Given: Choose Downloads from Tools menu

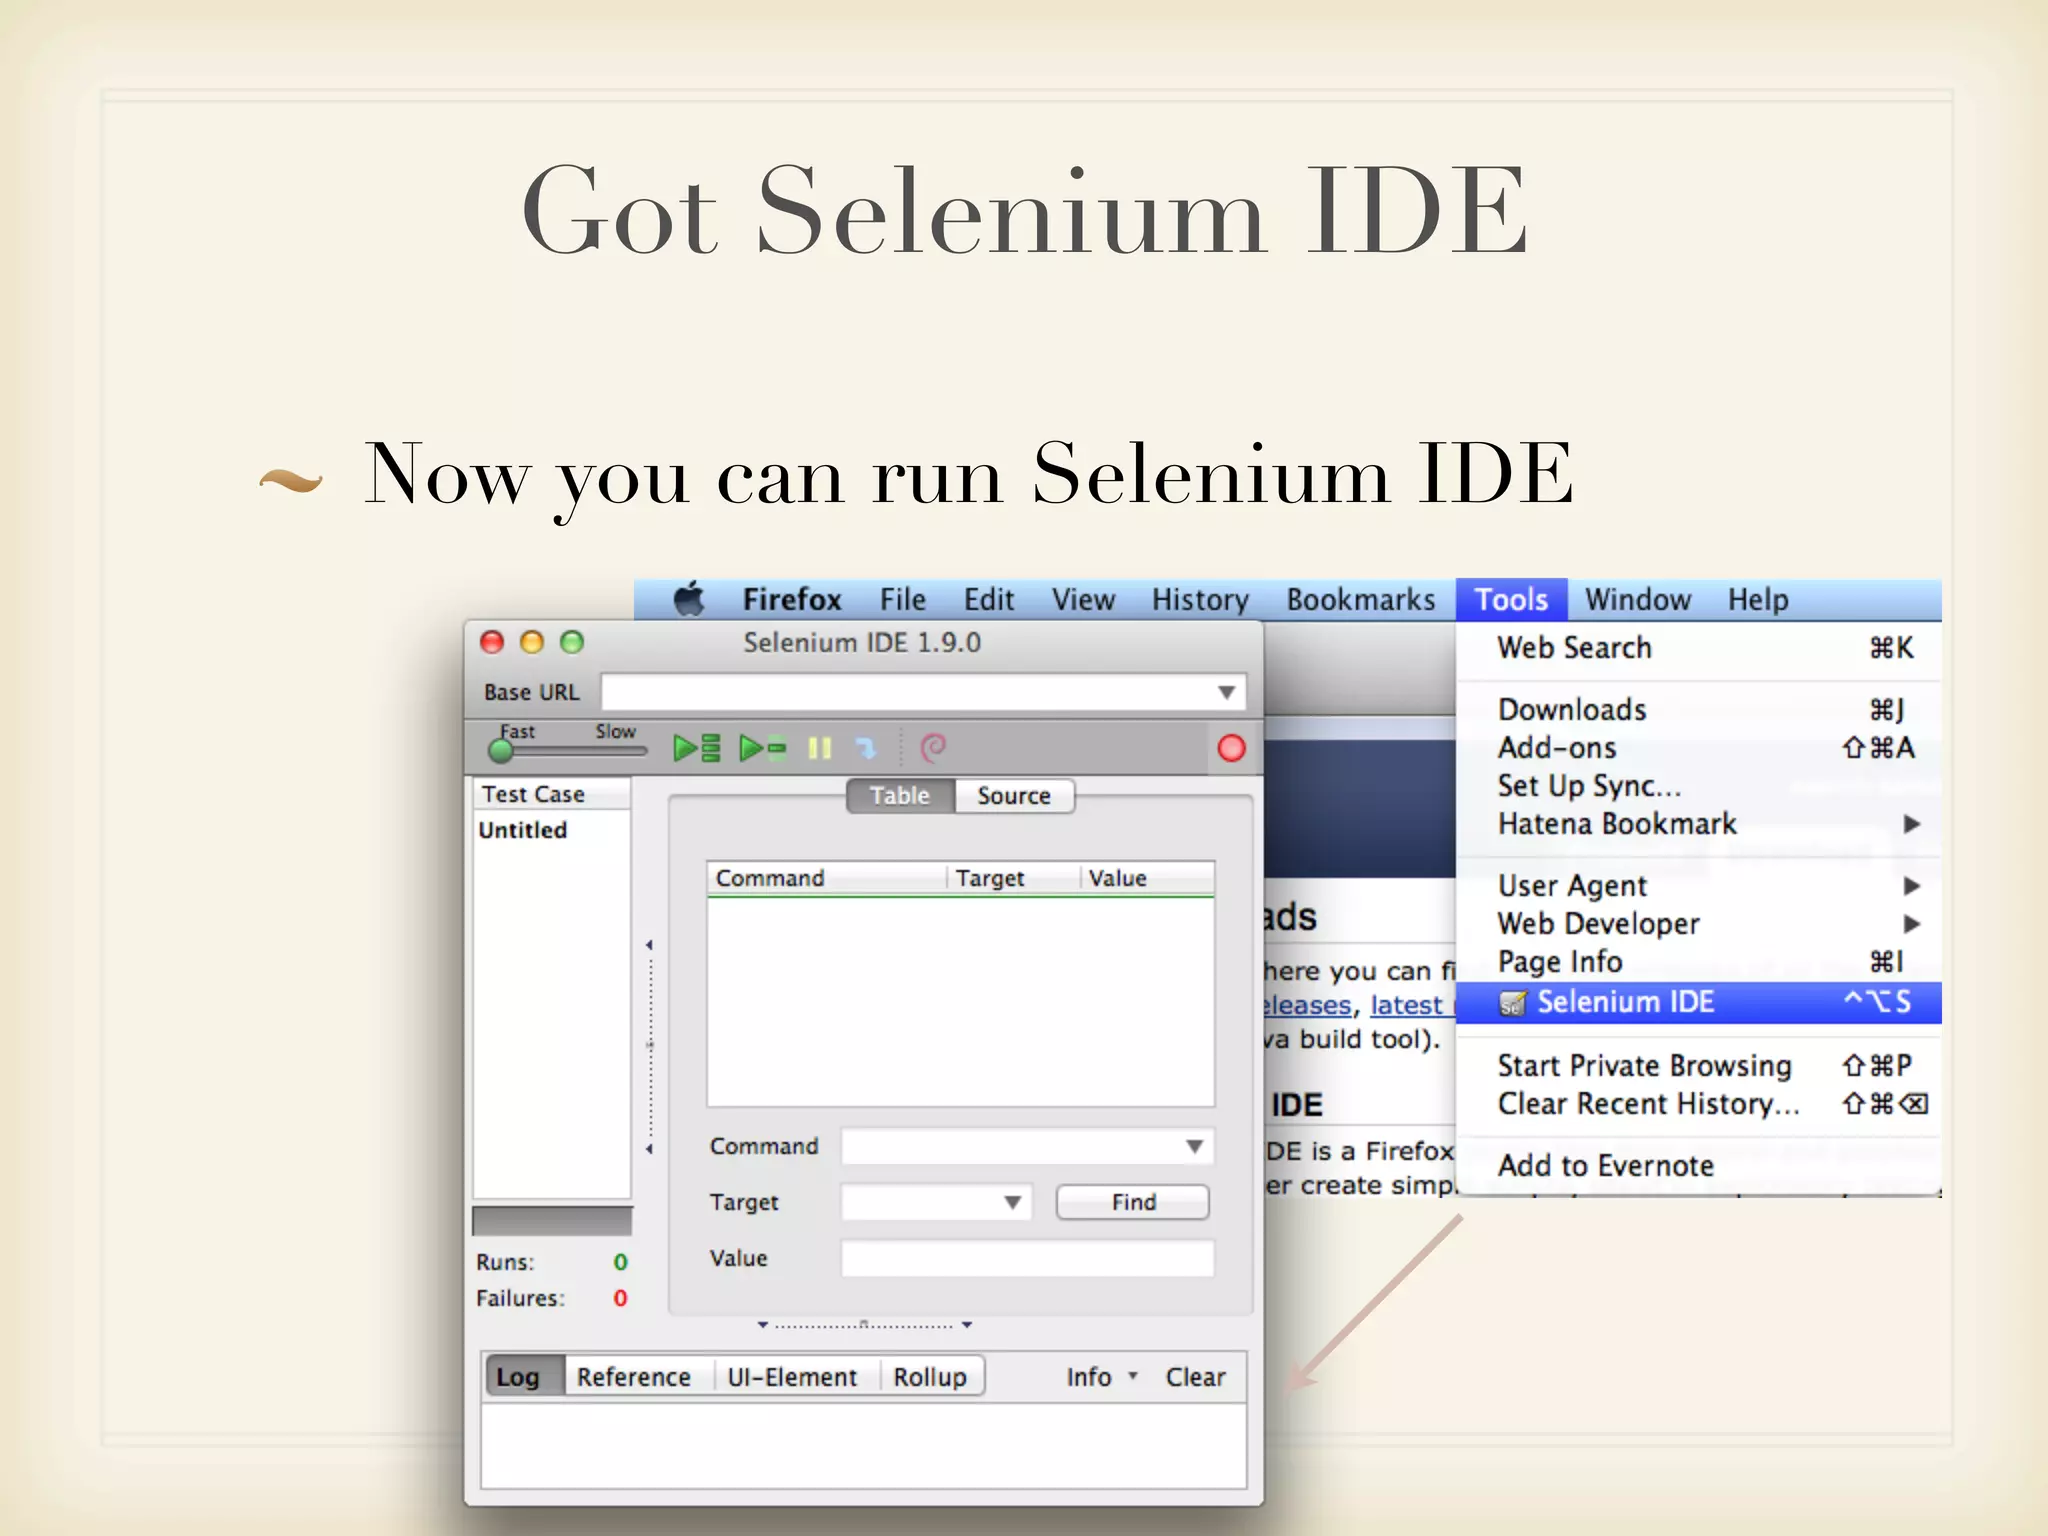Looking at the screenshot, I should pos(1699,710).
